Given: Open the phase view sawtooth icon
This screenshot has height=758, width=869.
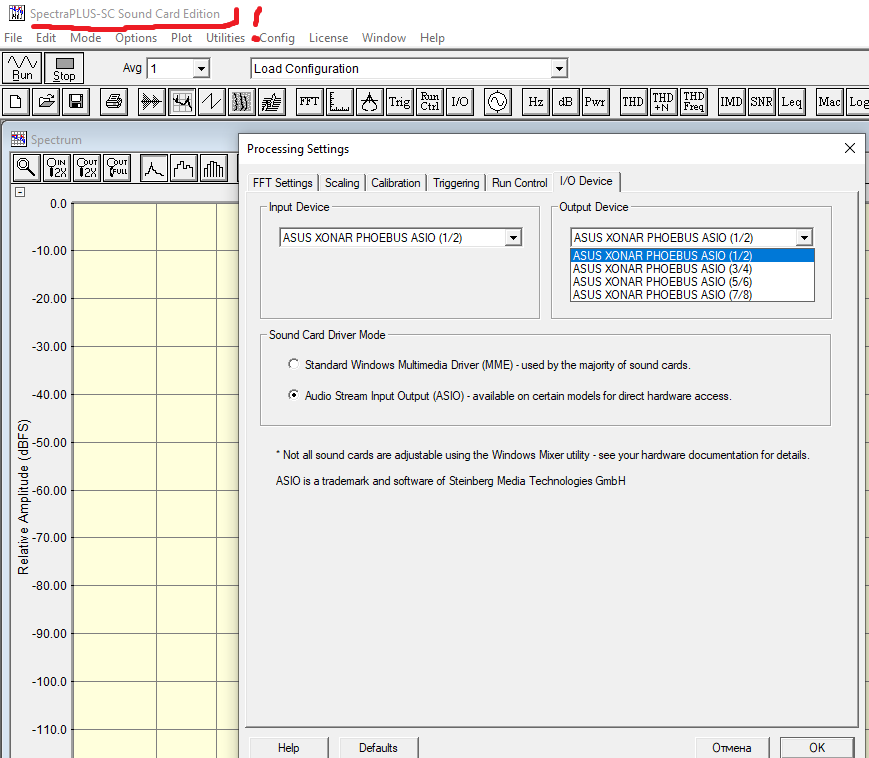Looking at the screenshot, I should tap(211, 101).
